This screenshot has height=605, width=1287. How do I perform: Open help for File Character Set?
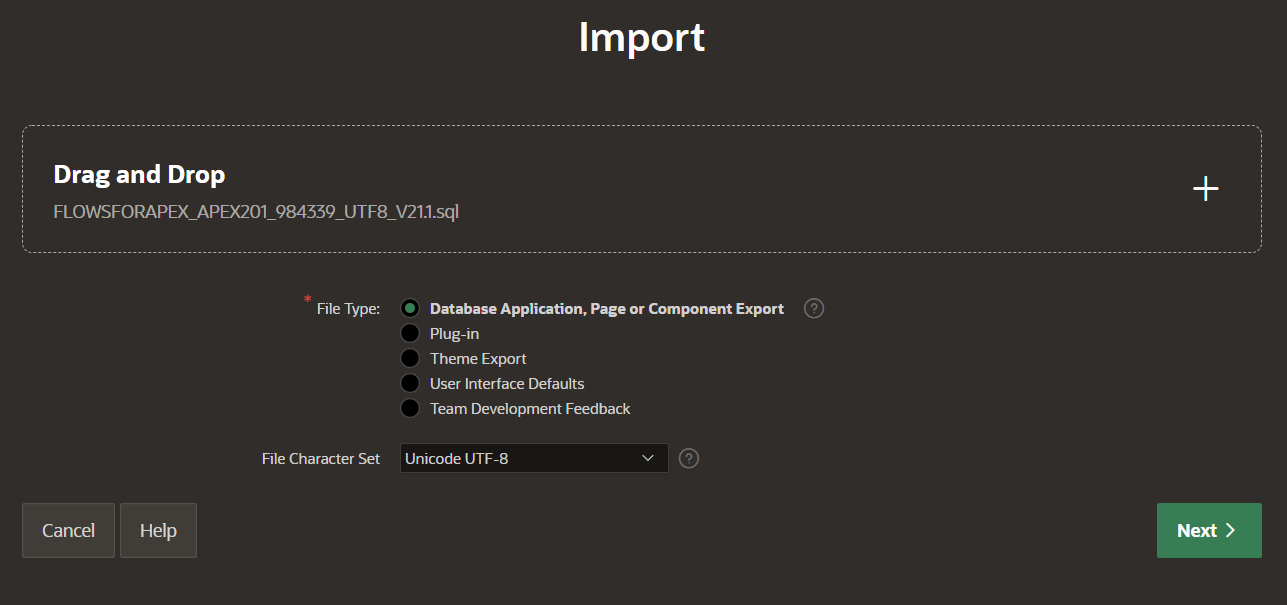point(689,458)
